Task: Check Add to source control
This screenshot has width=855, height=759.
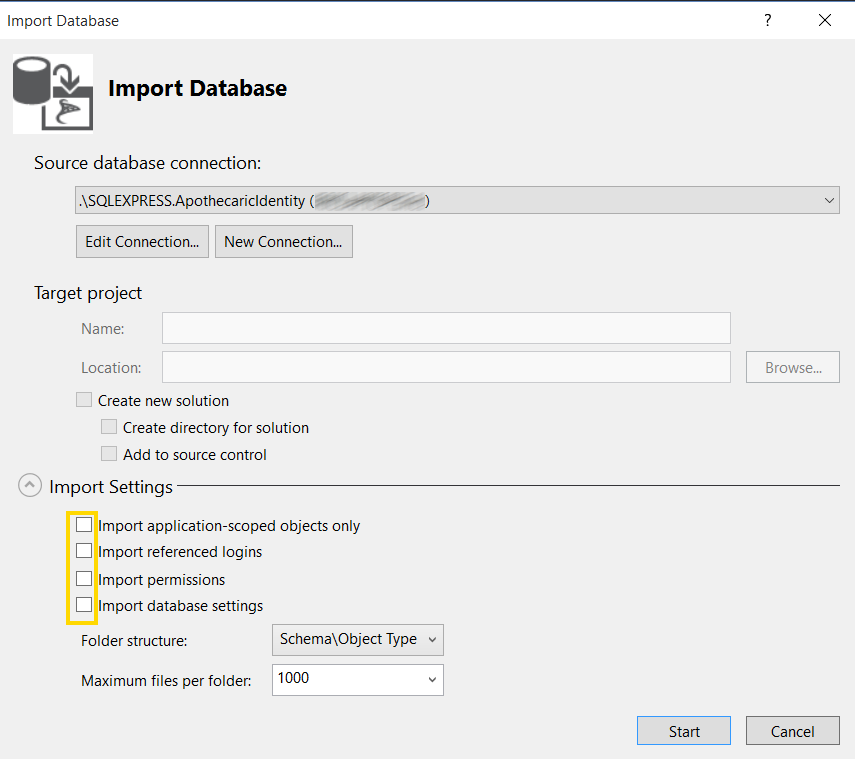Action: [109, 454]
